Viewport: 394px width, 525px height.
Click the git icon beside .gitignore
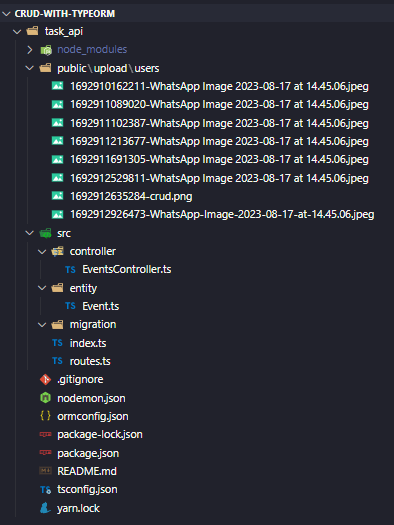click(46, 379)
